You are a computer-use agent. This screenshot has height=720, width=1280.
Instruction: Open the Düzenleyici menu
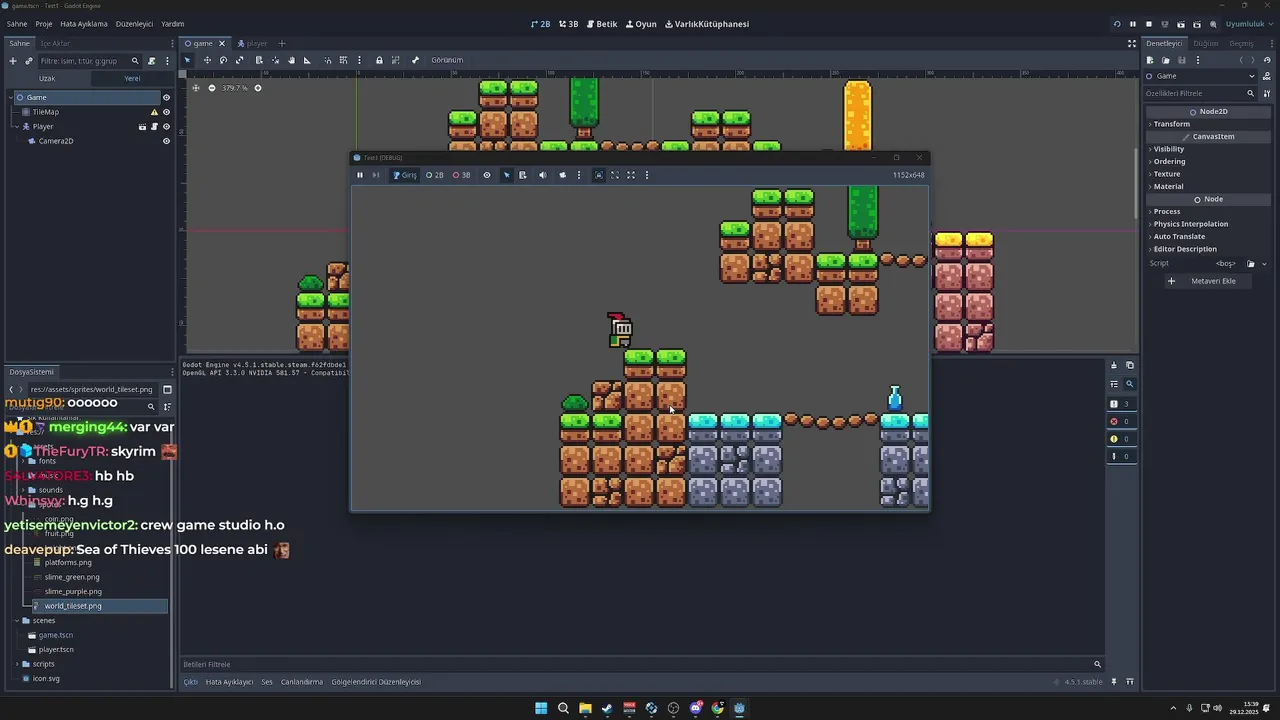[134, 24]
